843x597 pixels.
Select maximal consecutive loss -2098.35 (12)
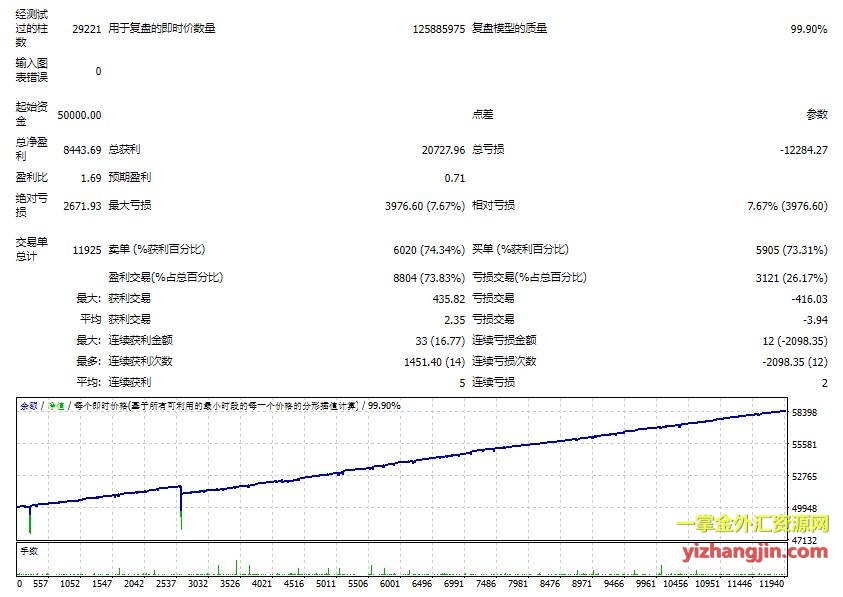pyautogui.click(x=795, y=362)
